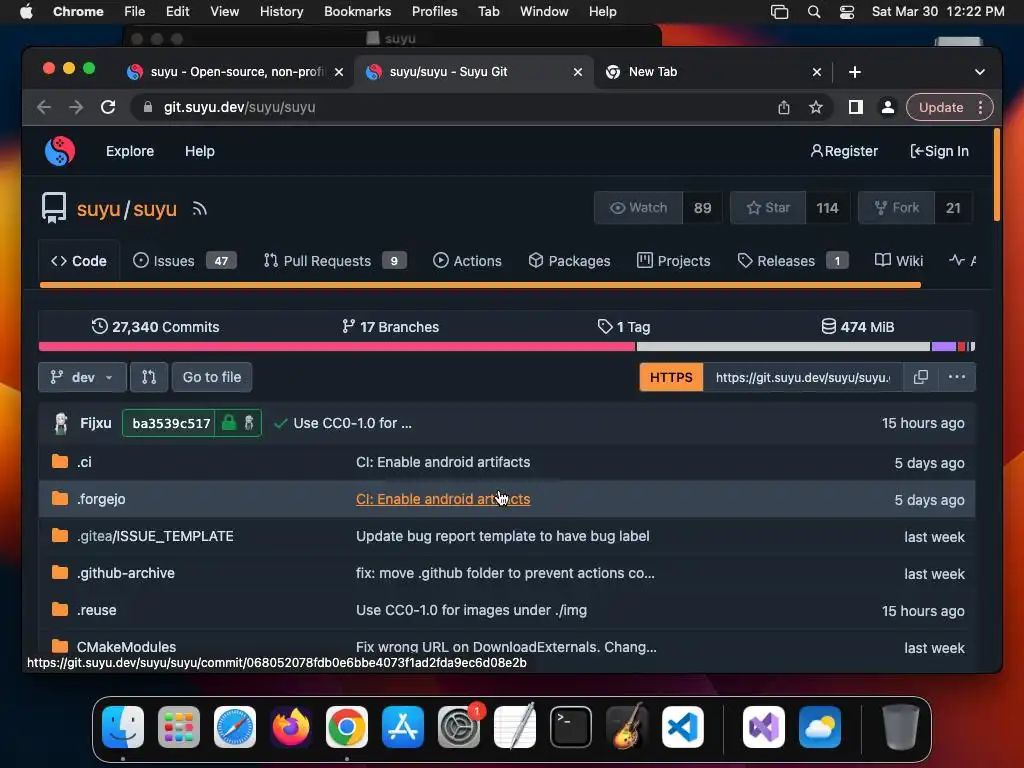Click the Go to file button

pyautogui.click(x=212, y=377)
